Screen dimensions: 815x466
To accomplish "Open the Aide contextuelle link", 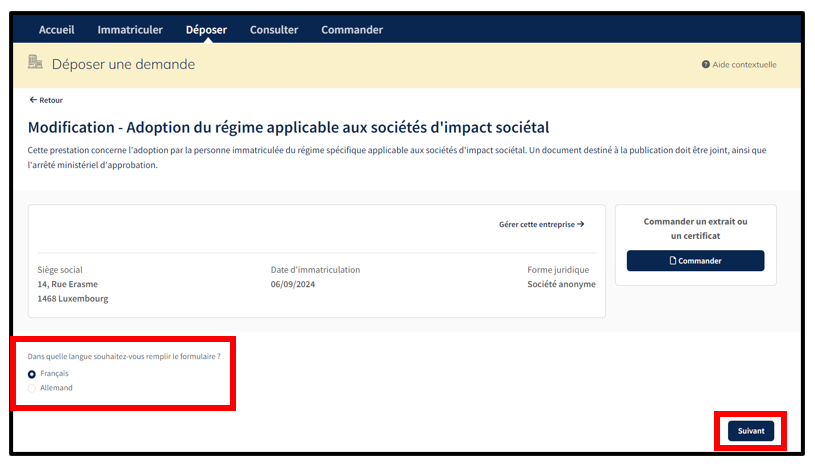I will (744, 65).
